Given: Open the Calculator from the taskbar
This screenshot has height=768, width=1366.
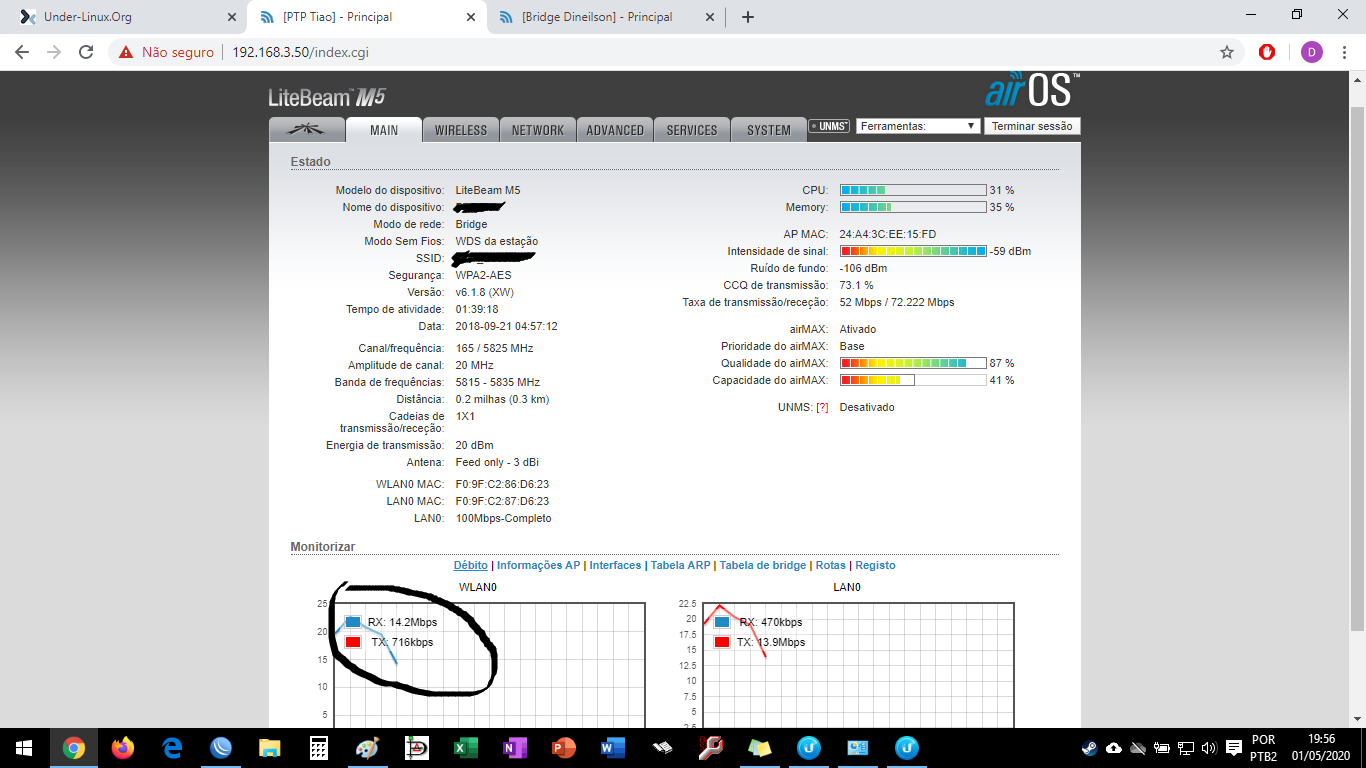Looking at the screenshot, I should tap(319, 748).
